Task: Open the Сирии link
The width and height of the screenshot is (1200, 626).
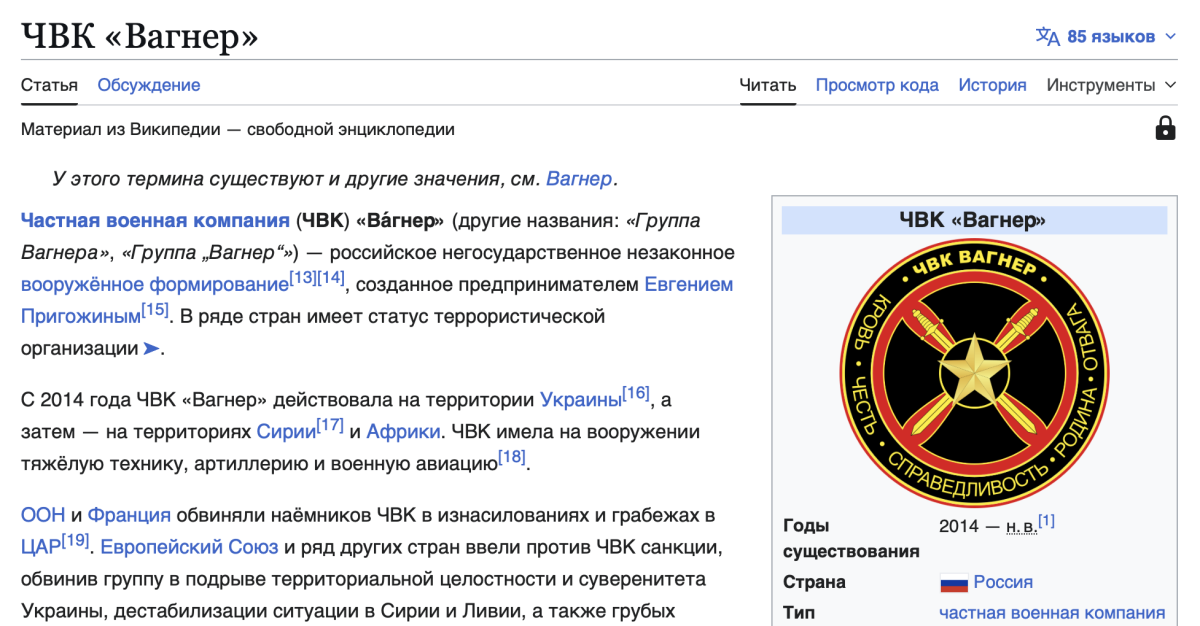Action: coord(286,432)
